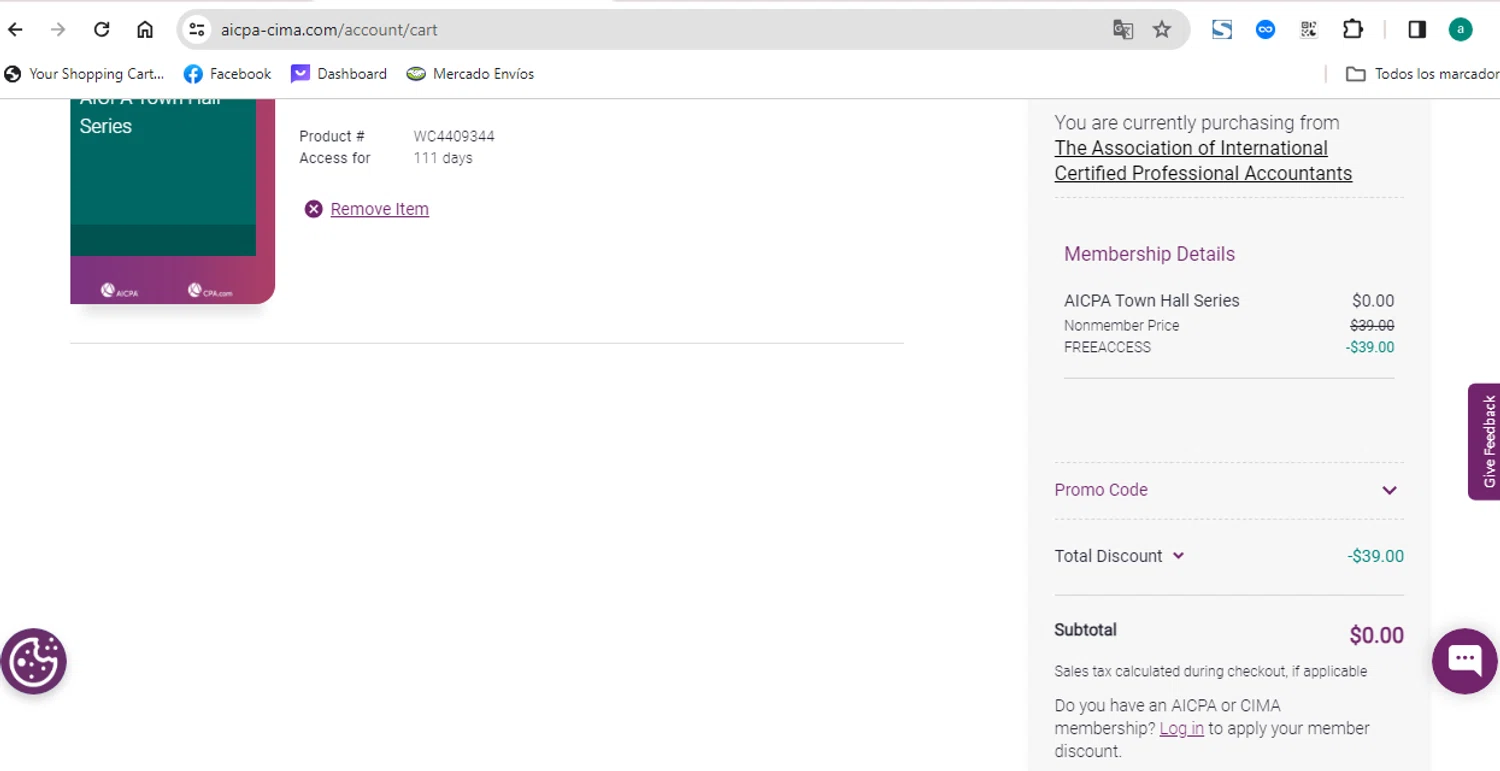Click the cookie preferences icon

[x=34, y=661]
